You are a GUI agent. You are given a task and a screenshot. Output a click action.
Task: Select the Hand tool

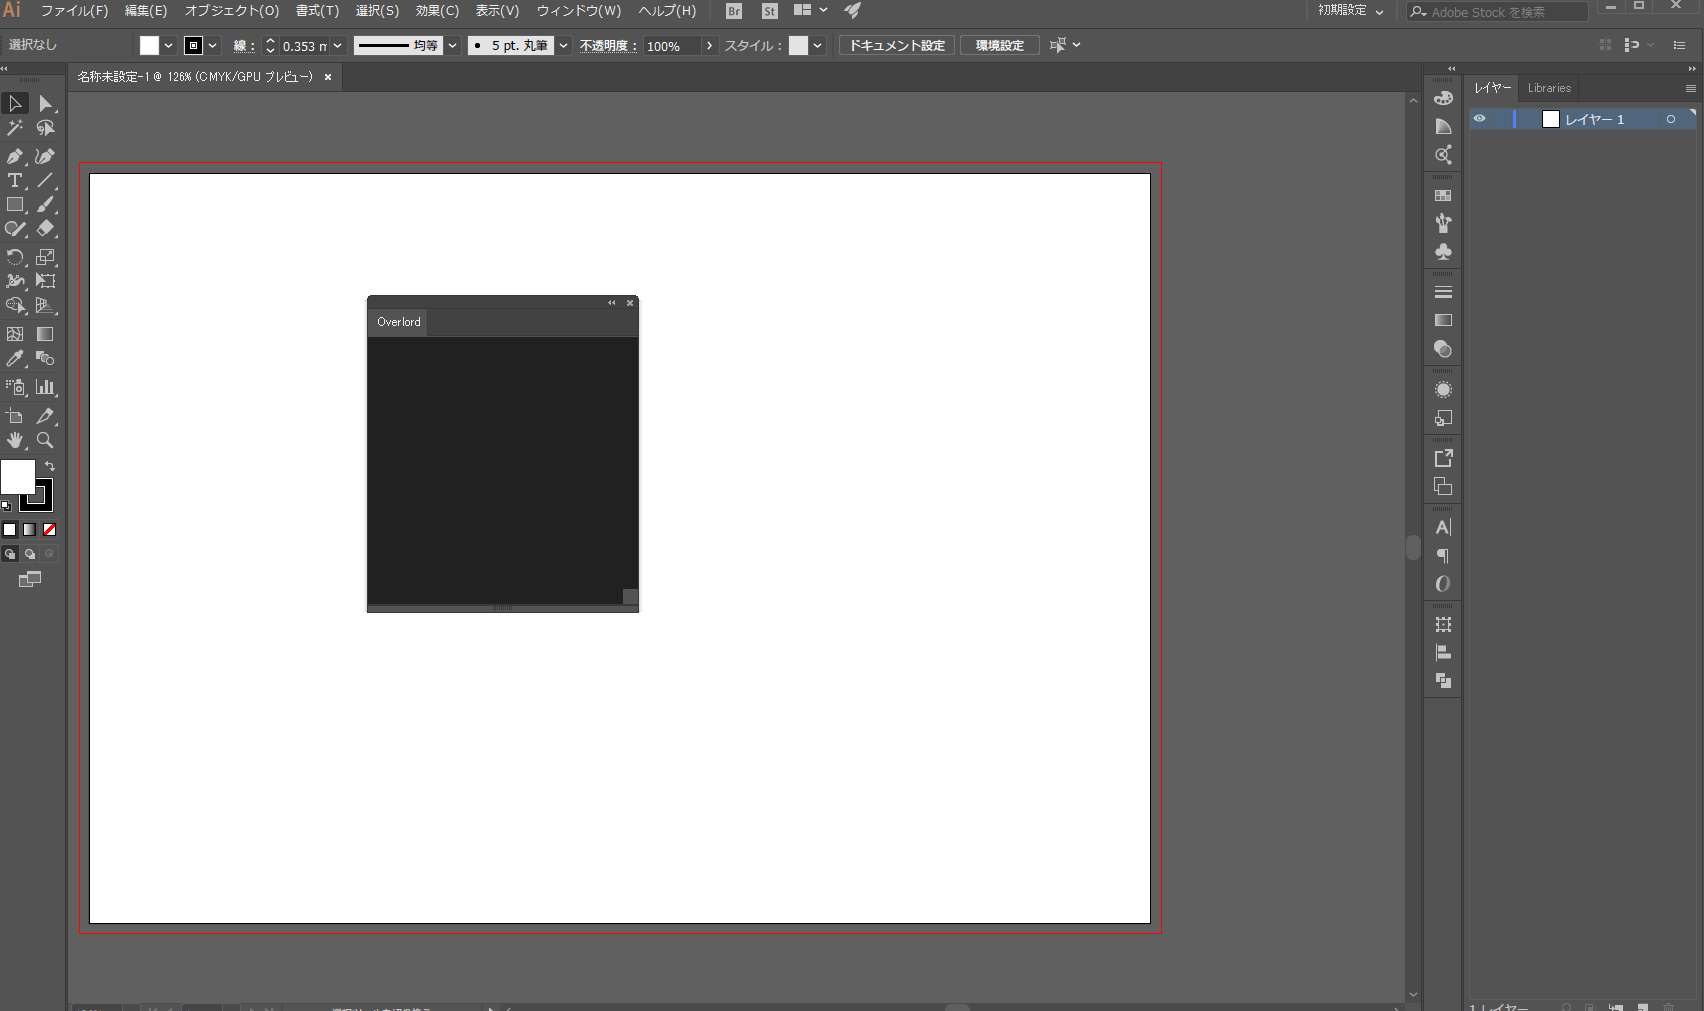(x=14, y=440)
